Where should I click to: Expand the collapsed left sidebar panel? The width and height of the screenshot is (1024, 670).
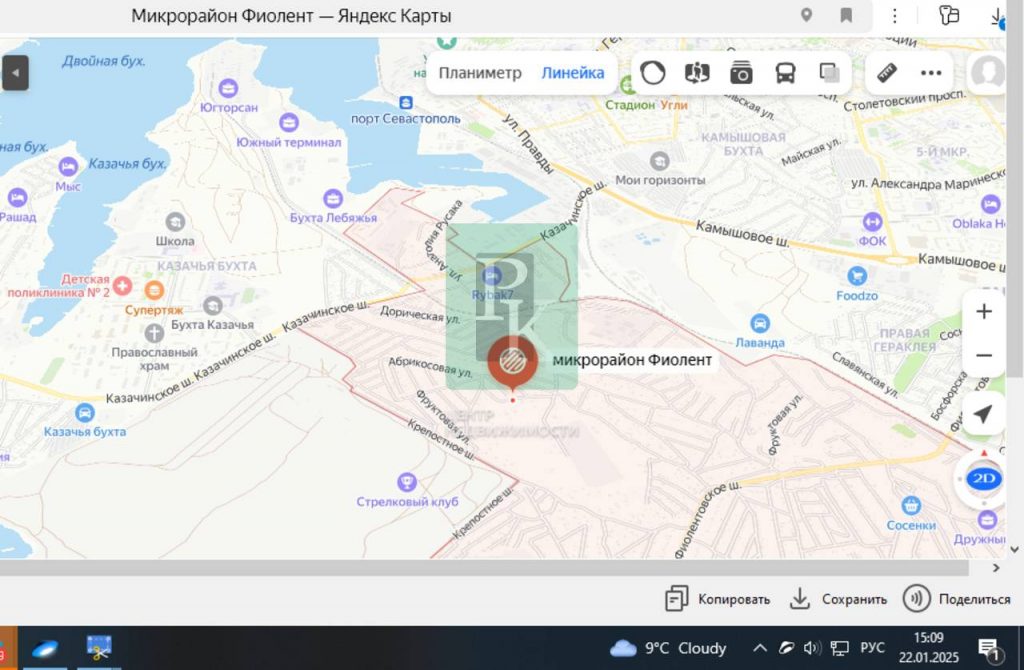(15, 73)
